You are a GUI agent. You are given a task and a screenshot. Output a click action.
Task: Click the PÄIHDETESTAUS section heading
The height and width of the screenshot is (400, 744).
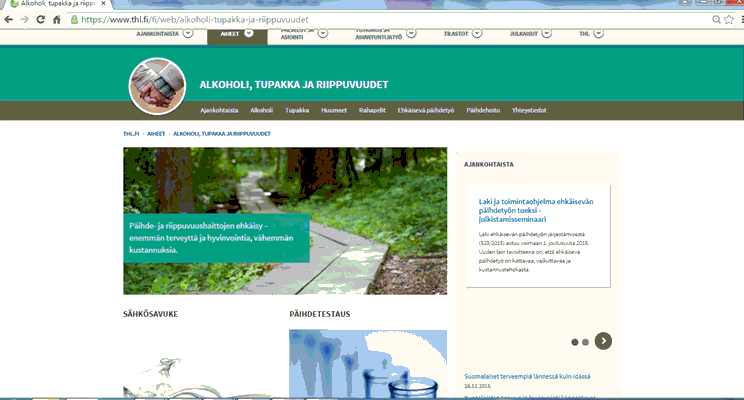pos(320,314)
